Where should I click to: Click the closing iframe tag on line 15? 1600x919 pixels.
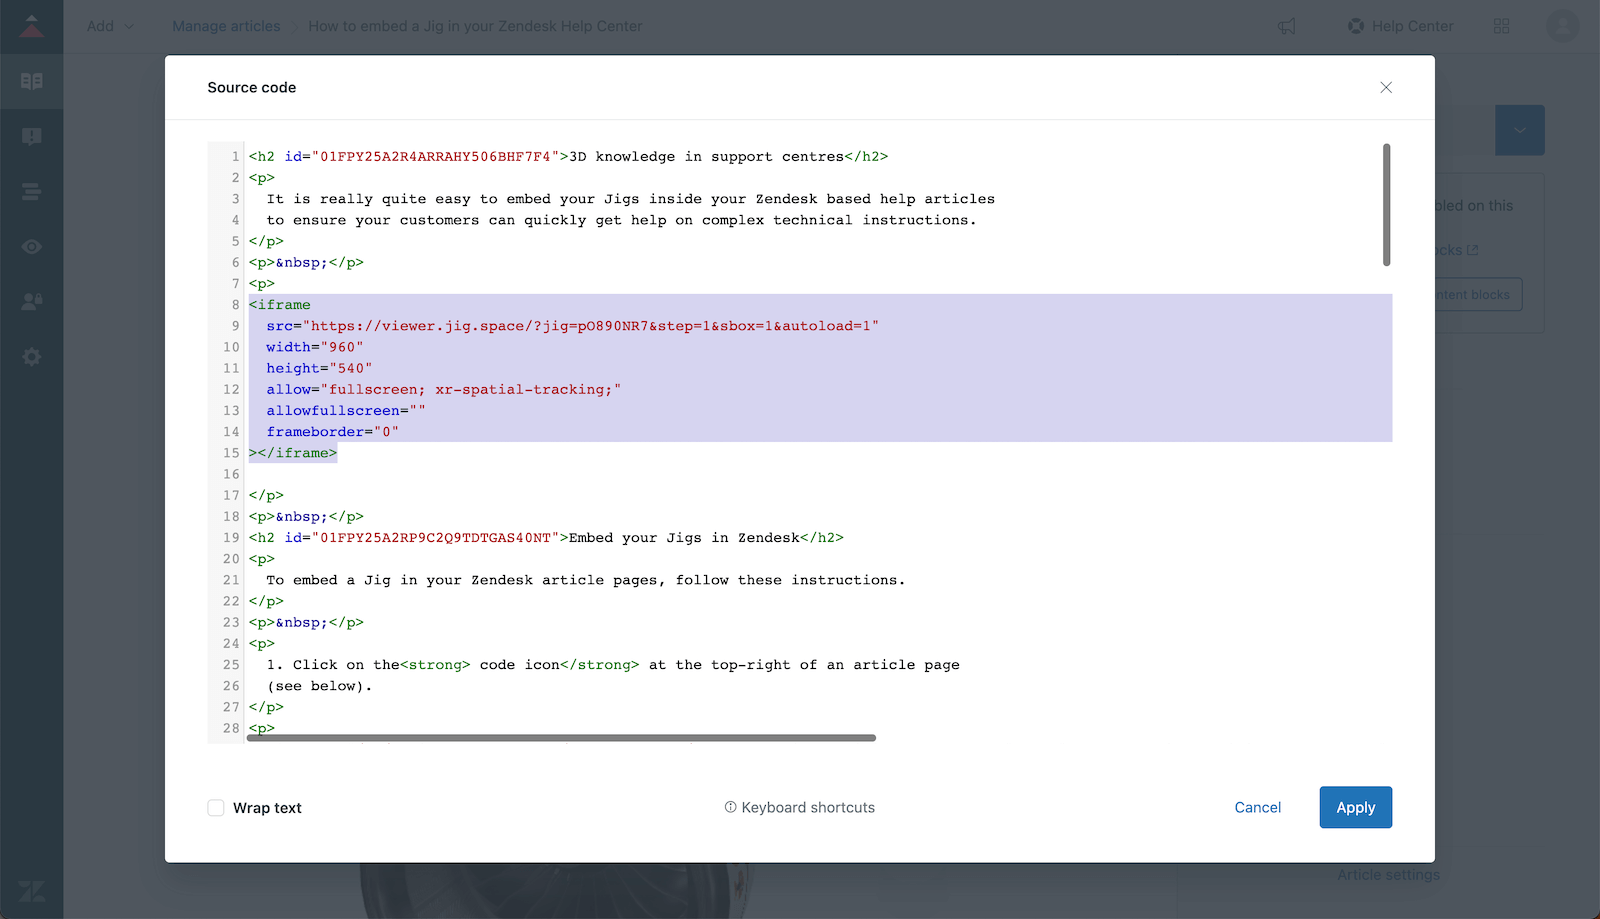(x=293, y=453)
